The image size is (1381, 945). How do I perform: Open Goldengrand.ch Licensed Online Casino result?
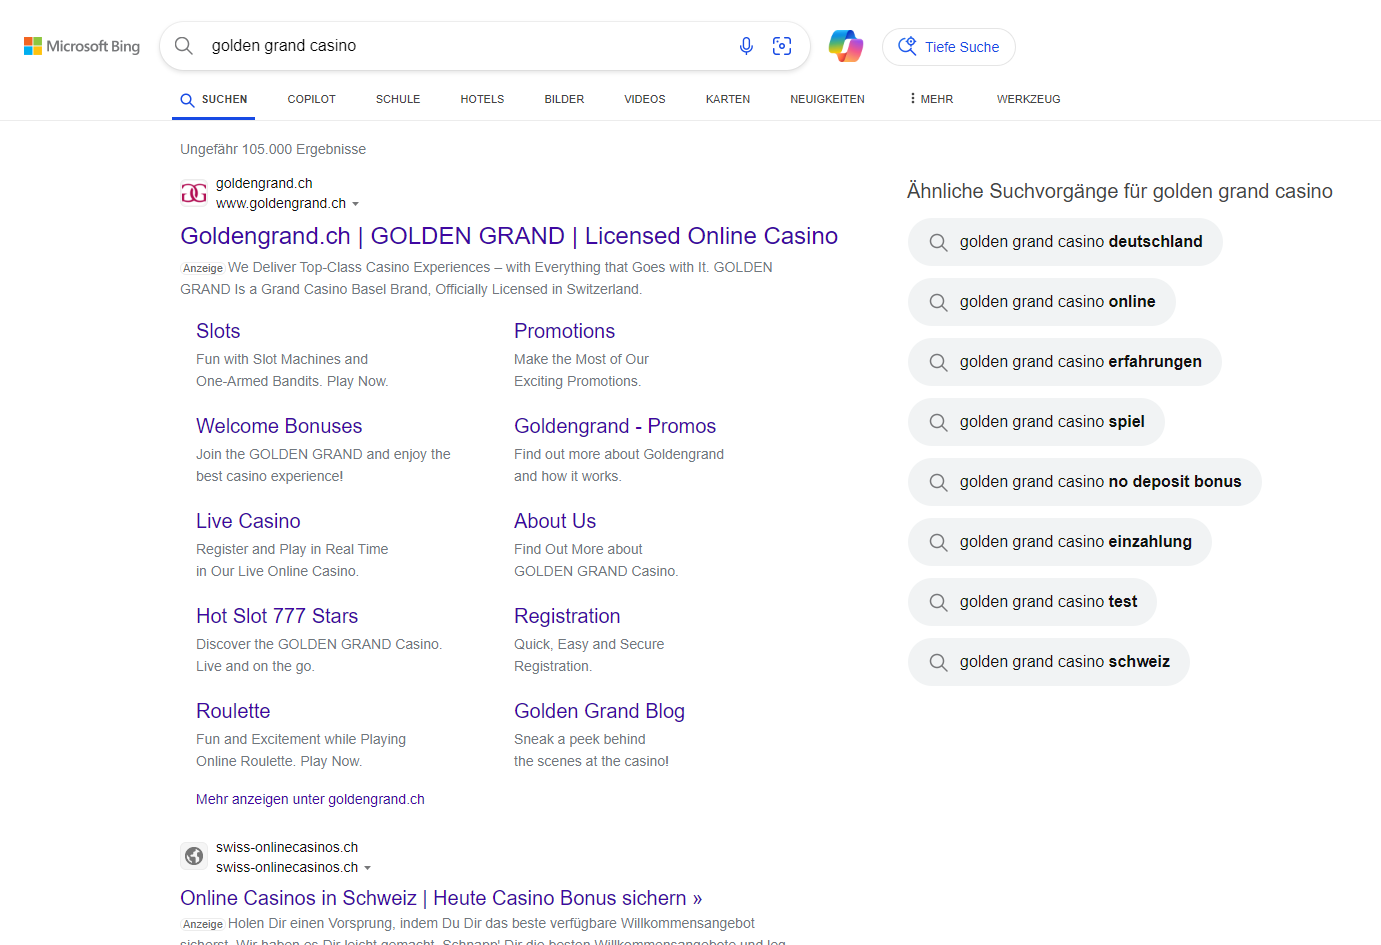[x=508, y=236]
